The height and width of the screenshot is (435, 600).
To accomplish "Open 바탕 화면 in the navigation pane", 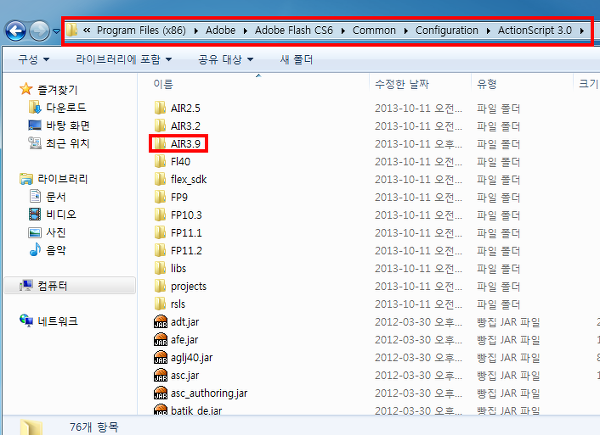I will coord(59,125).
